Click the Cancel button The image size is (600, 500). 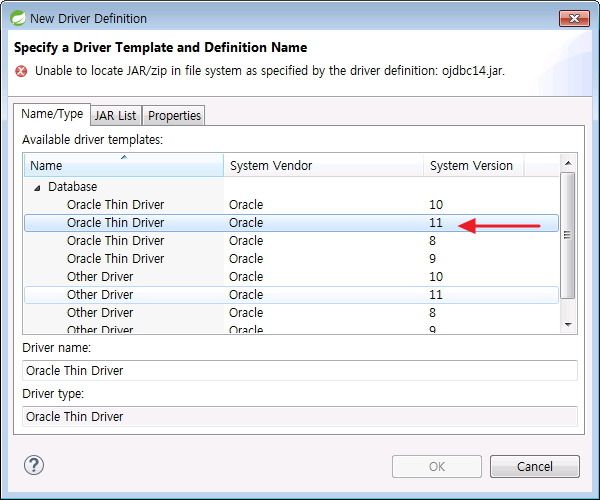point(535,466)
